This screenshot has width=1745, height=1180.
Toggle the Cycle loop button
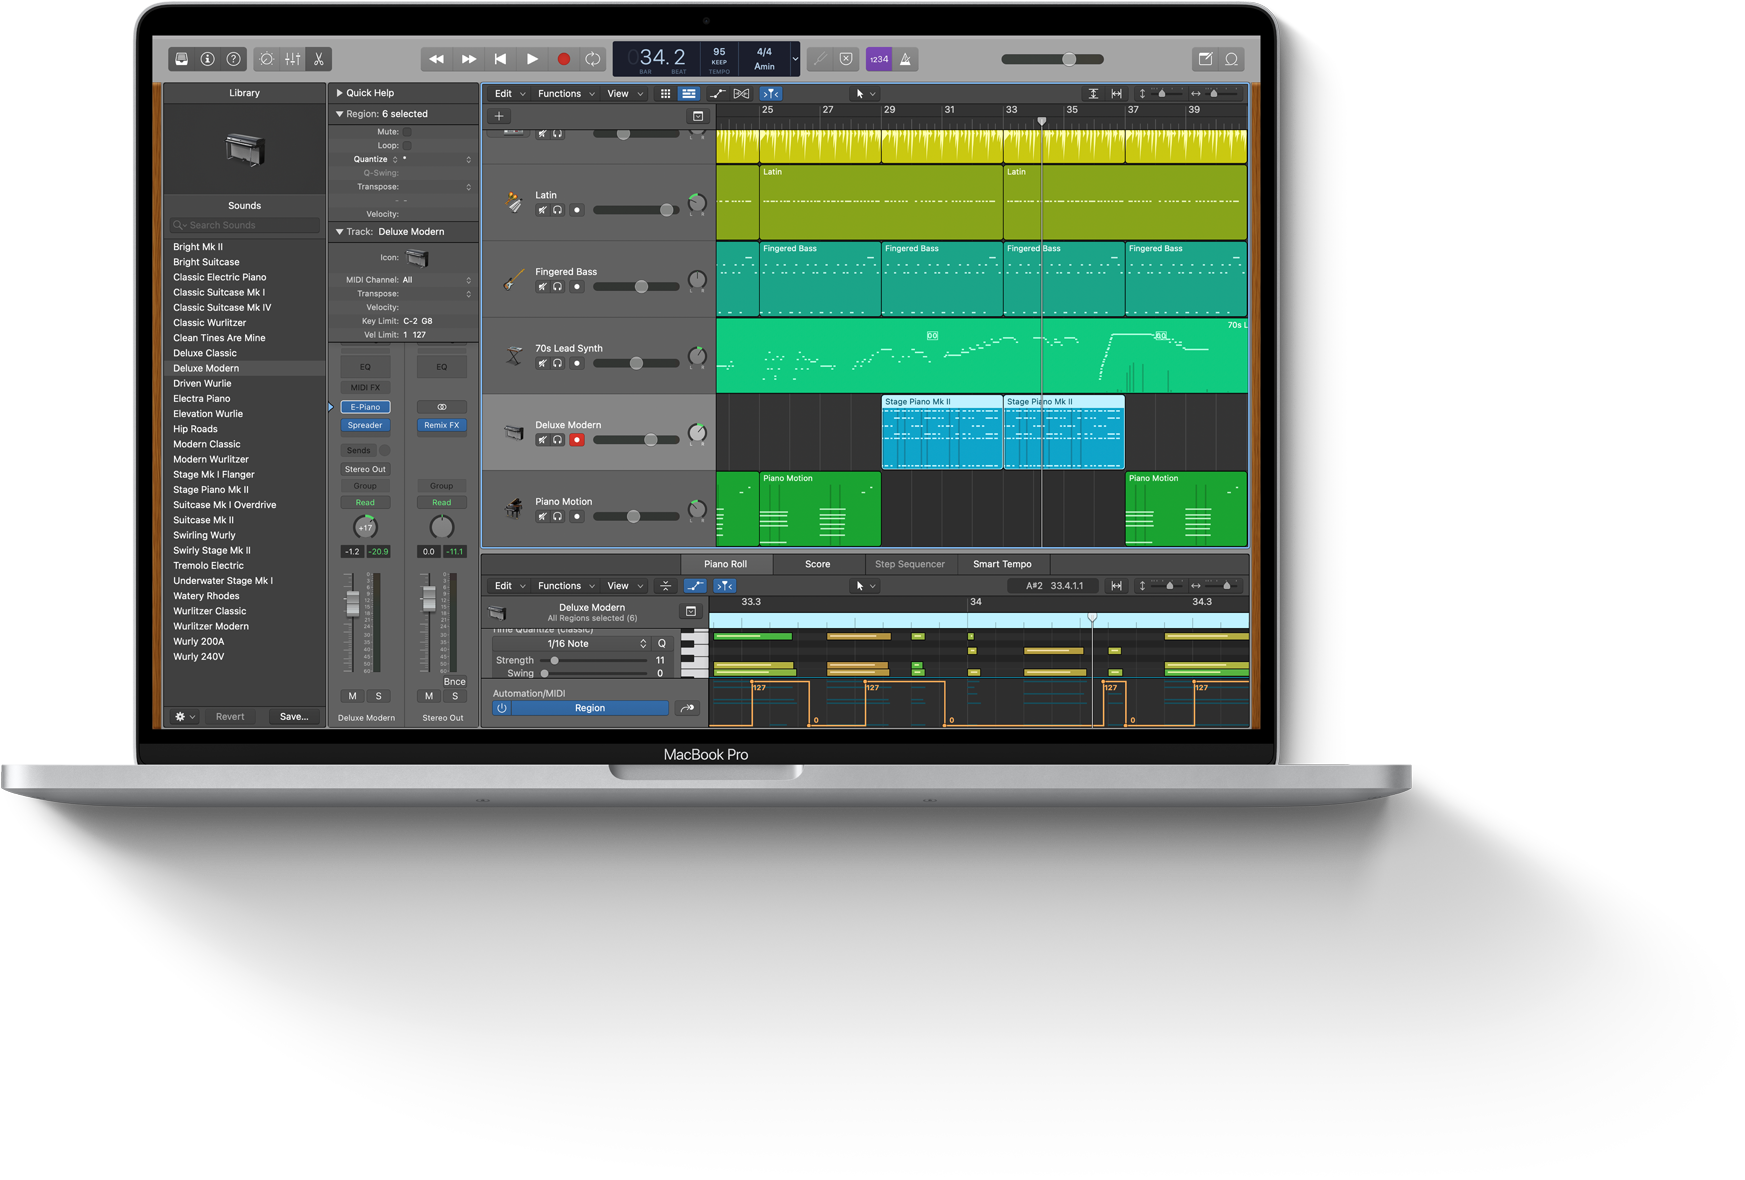coord(593,59)
